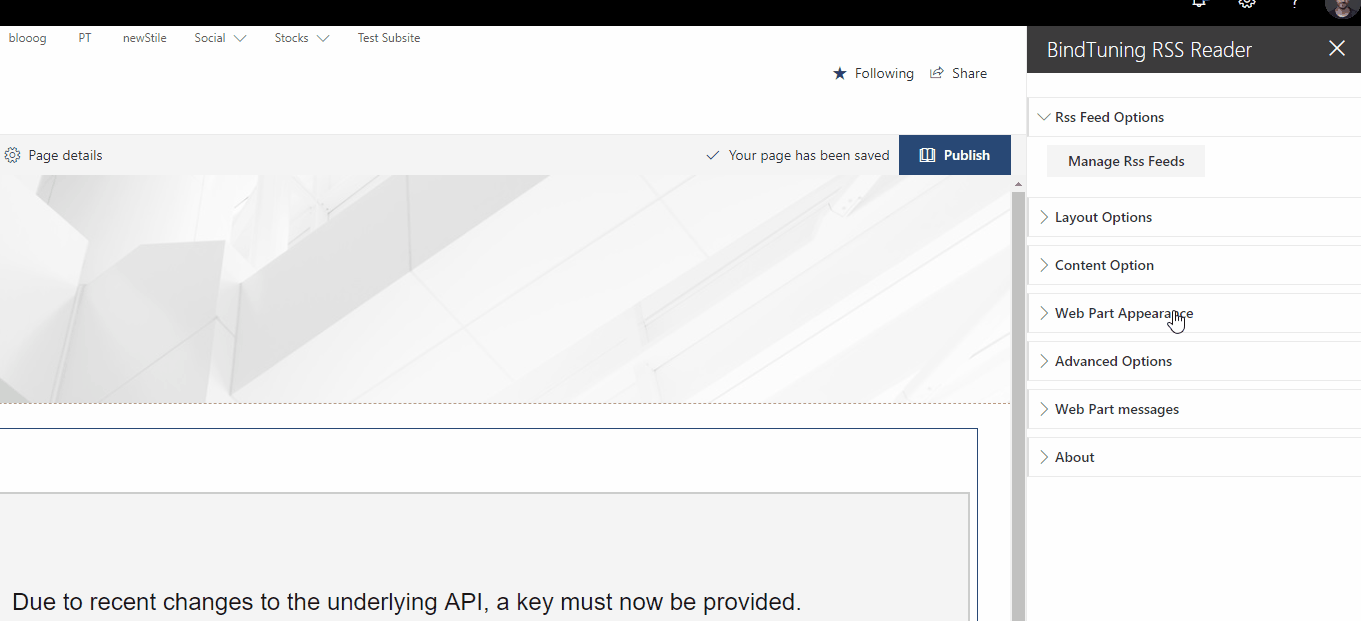This screenshot has width=1361, height=621.
Task: Click the Share arrow icon
Action: click(937, 73)
